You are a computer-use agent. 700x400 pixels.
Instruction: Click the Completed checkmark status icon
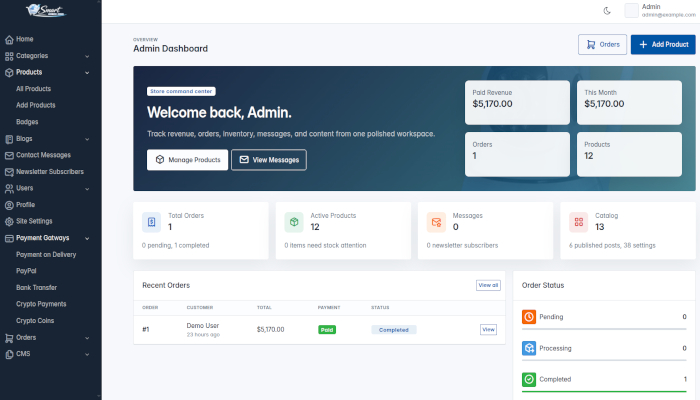(x=529, y=379)
